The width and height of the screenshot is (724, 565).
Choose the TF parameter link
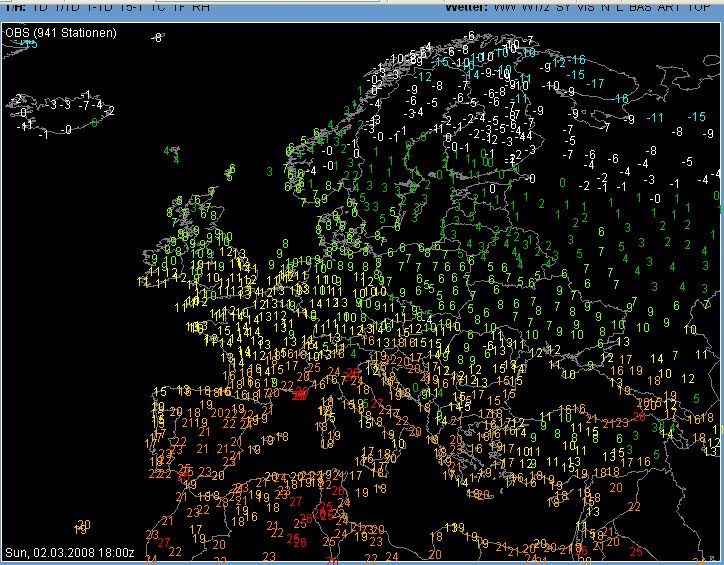click(178, 7)
